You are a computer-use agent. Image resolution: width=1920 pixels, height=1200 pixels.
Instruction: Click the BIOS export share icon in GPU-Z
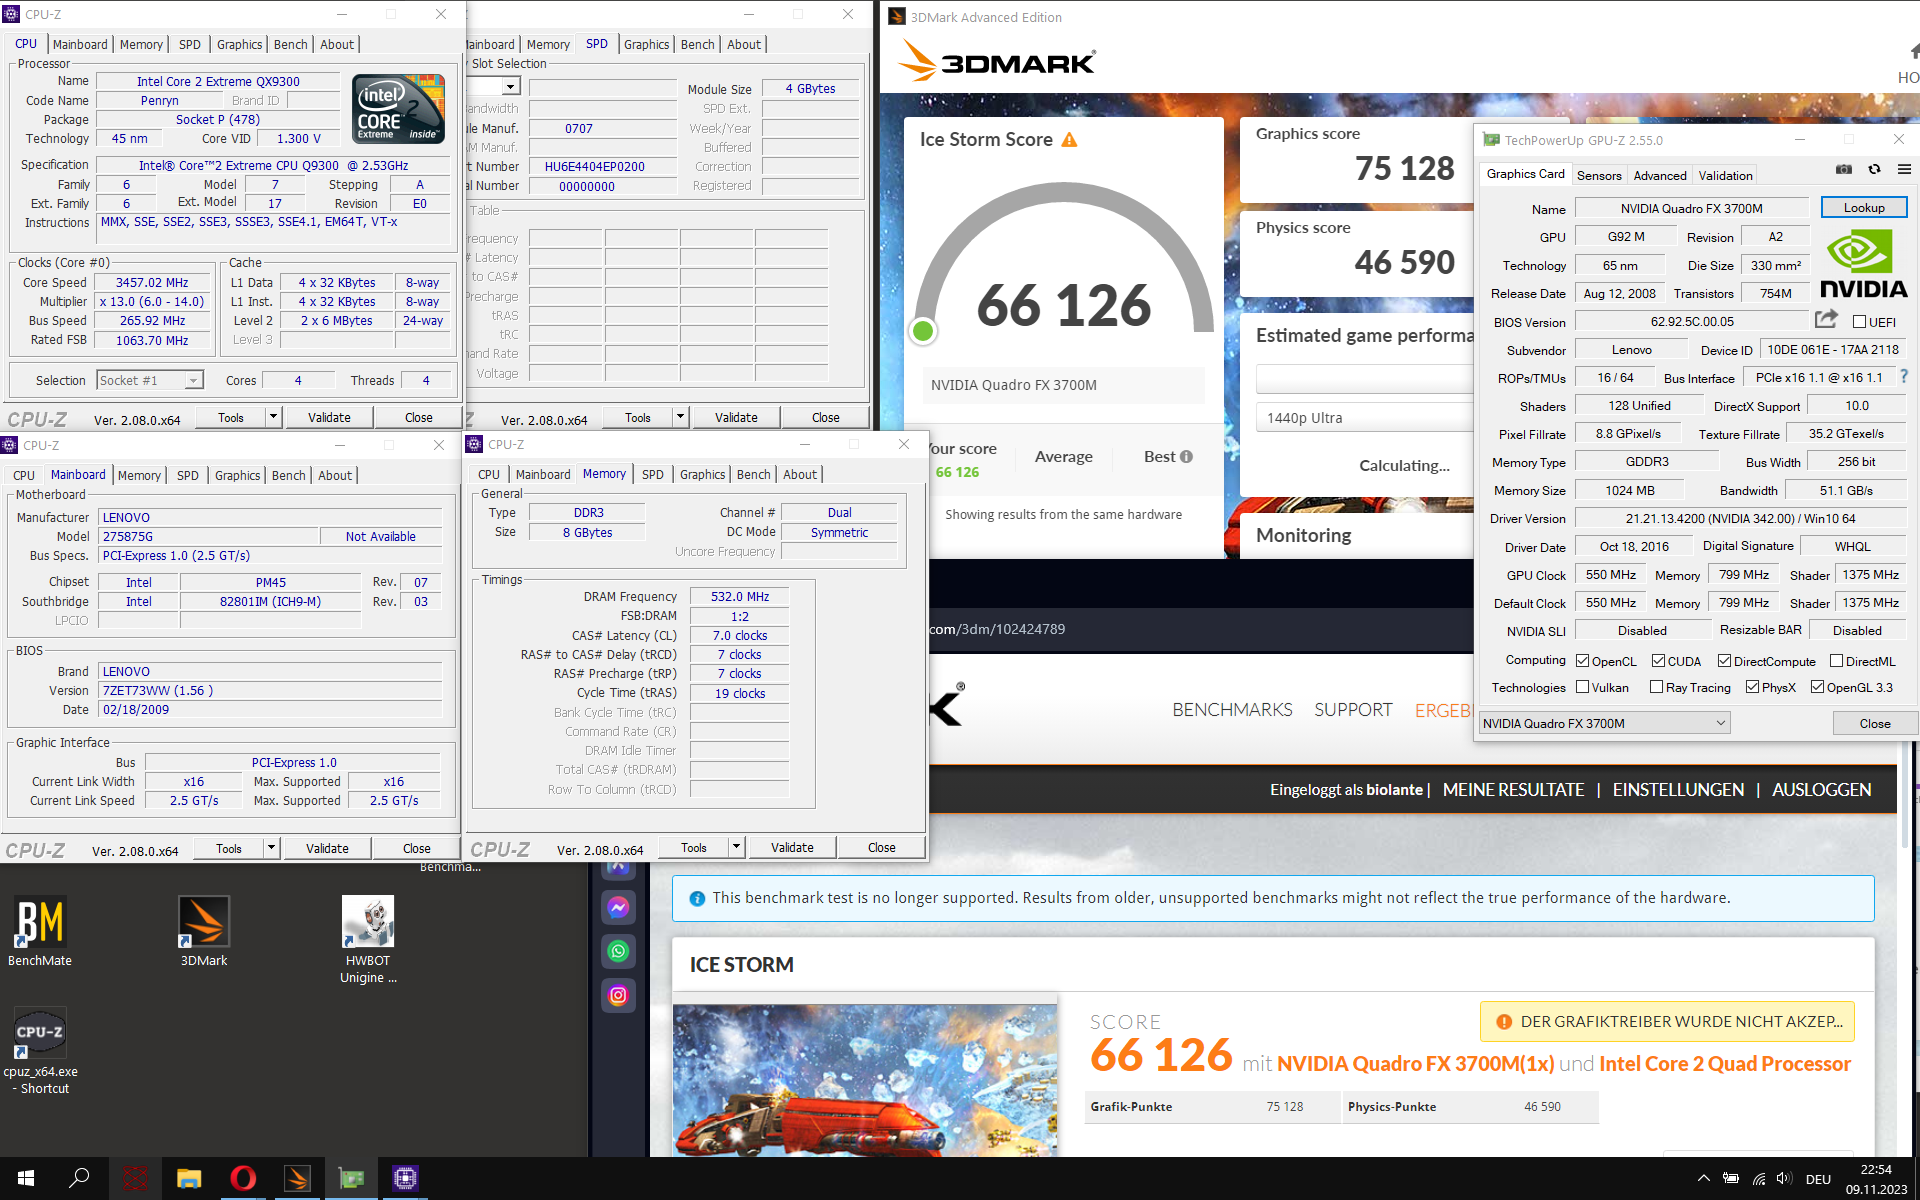click(x=1826, y=320)
